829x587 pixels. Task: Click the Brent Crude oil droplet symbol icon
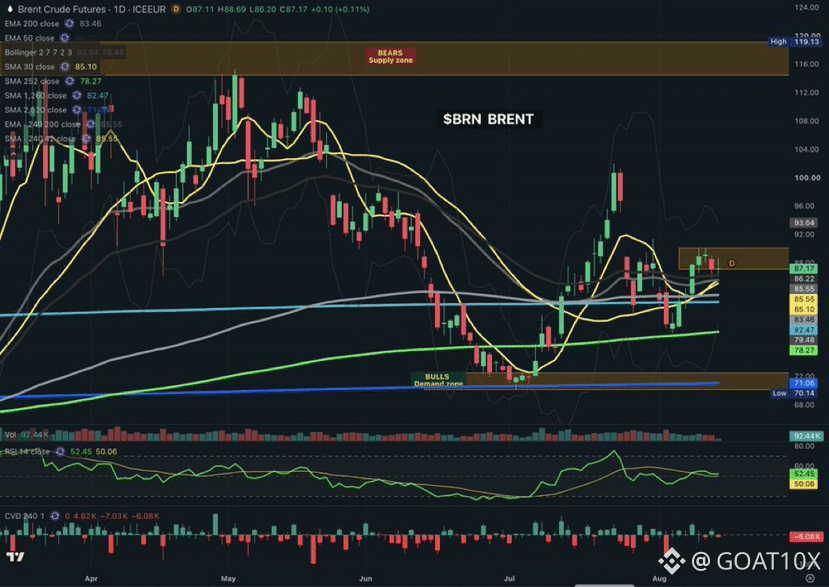(x=10, y=9)
